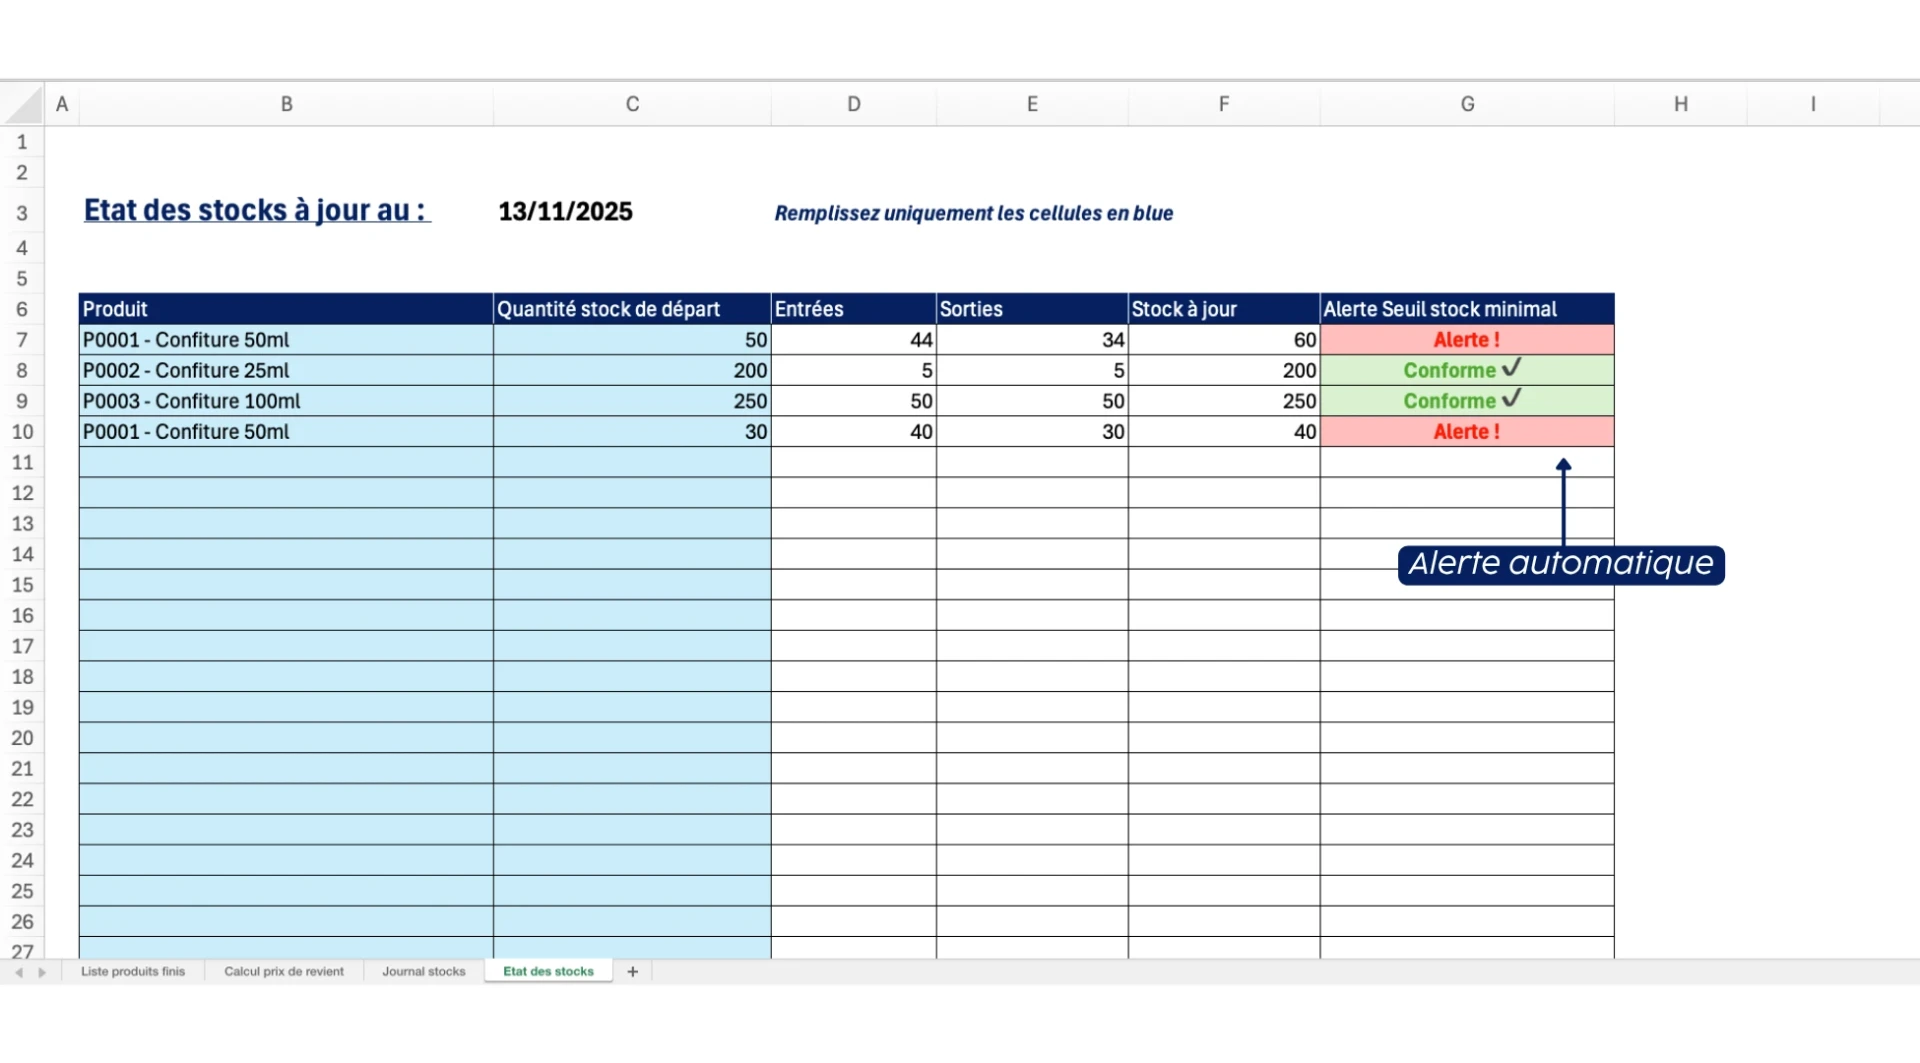Select the Entrées cell showing 44
This screenshot has width=1920, height=1063.
point(854,340)
